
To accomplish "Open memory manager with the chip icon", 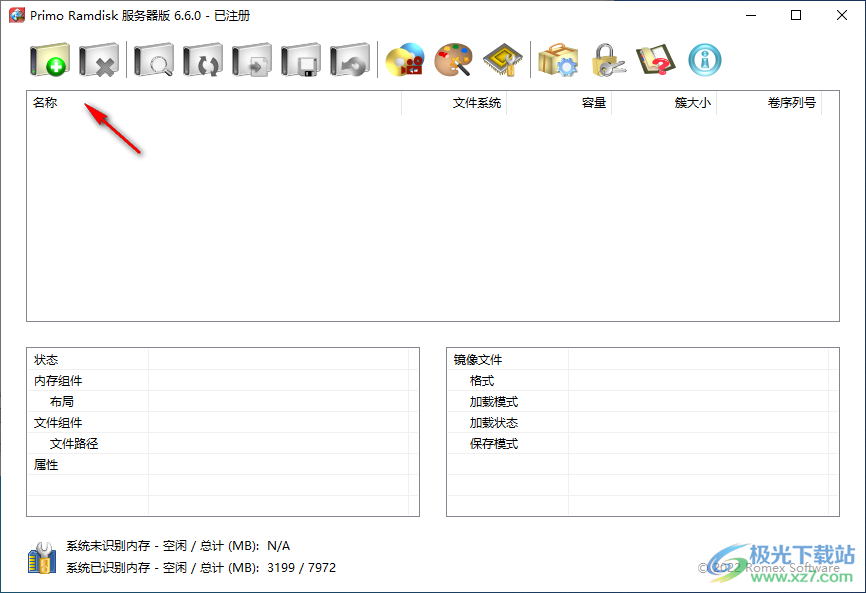I will coord(503,60).
